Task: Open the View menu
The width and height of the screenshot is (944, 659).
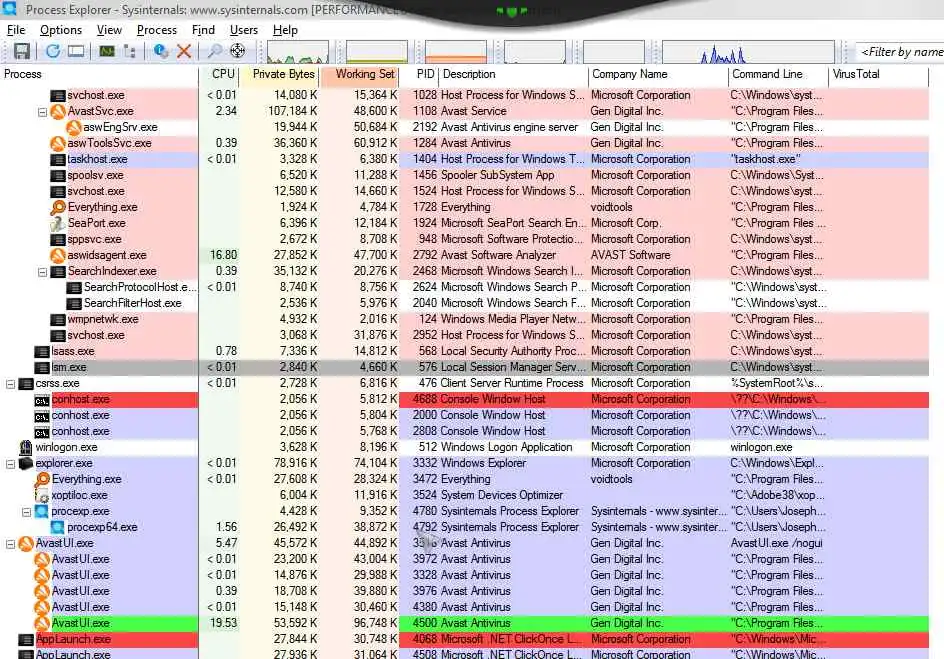Action: pyautogui.click(x=109, y=30)
